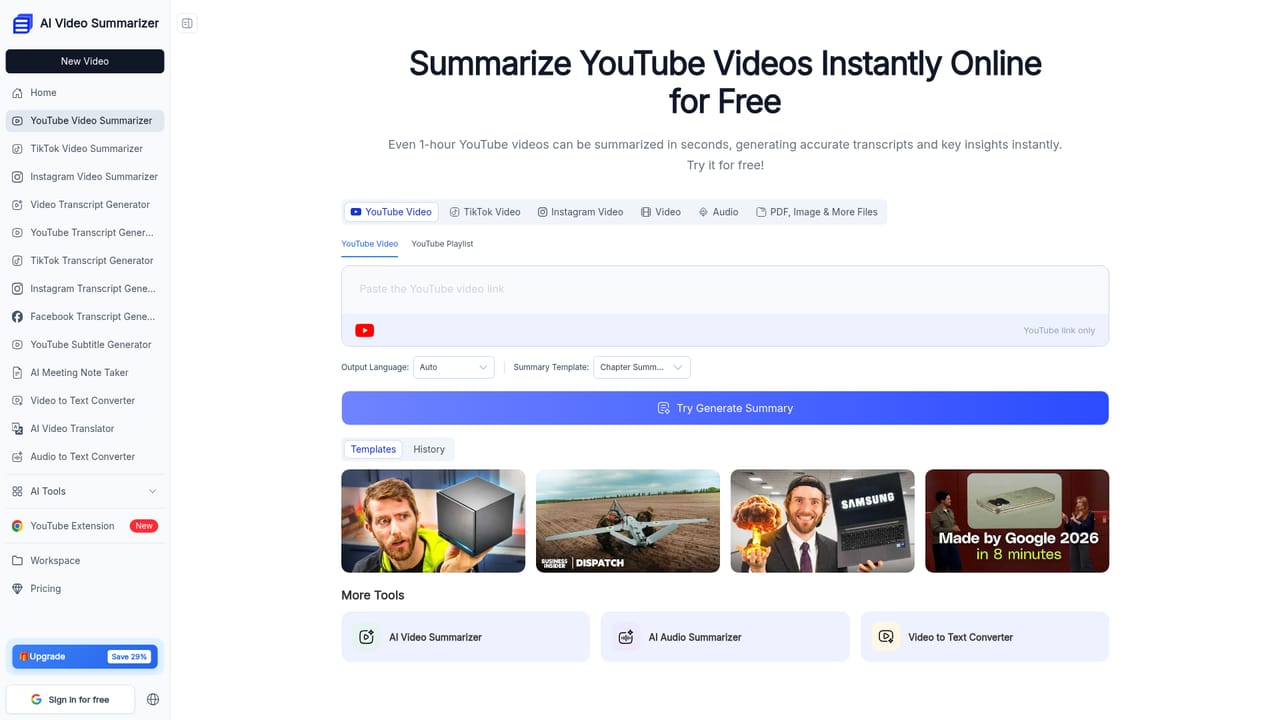Image resolution: width=1280 pixels, height=720 pixels.
Task: Expand the AI Tools section
Action: pos(85,491)
